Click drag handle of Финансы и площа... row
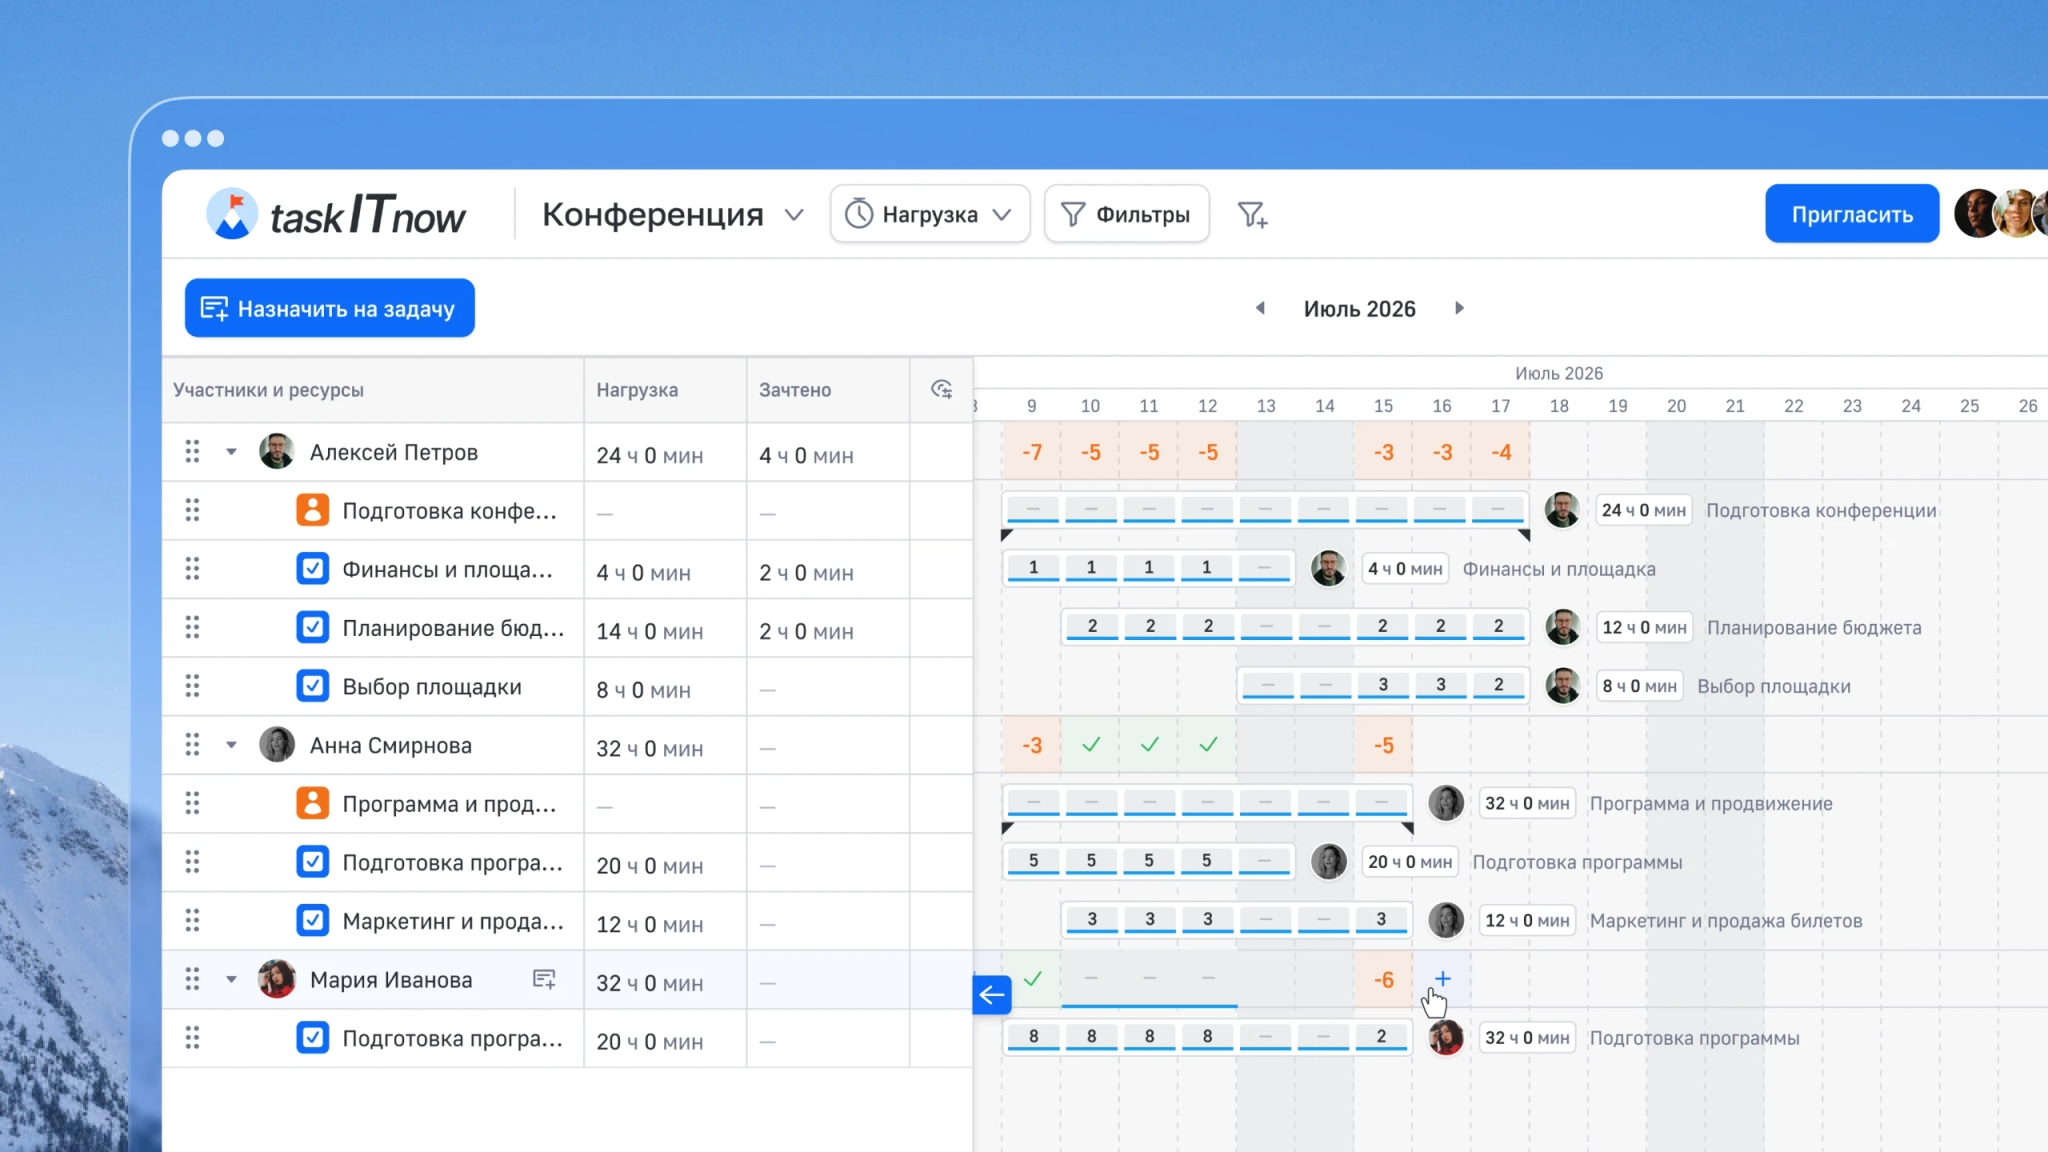 [x=192, y=569]
